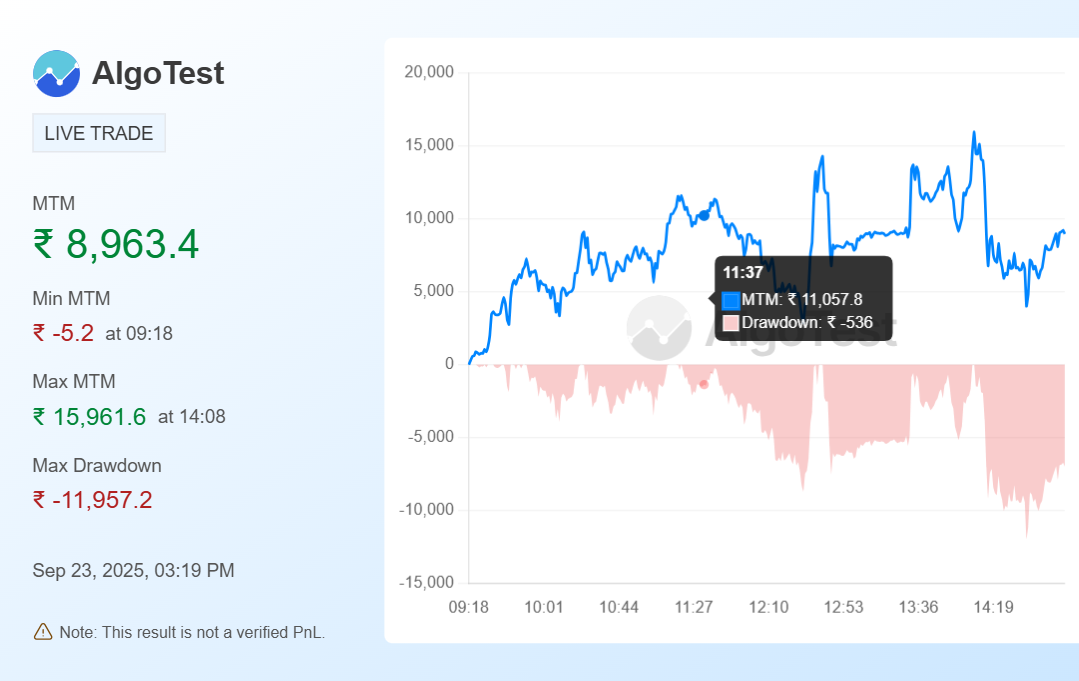Select the ₹ 8,963.4 MTM value
1079x681 pixels.
[x=116, y=244]
